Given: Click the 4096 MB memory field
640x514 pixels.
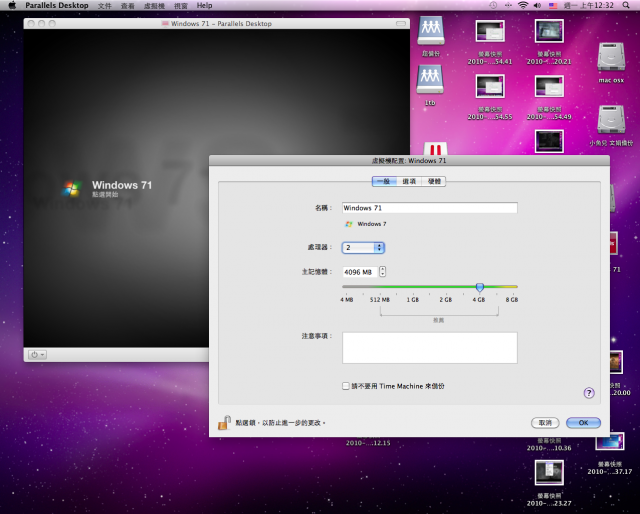Looking at the screenshot, I should 360,272.
